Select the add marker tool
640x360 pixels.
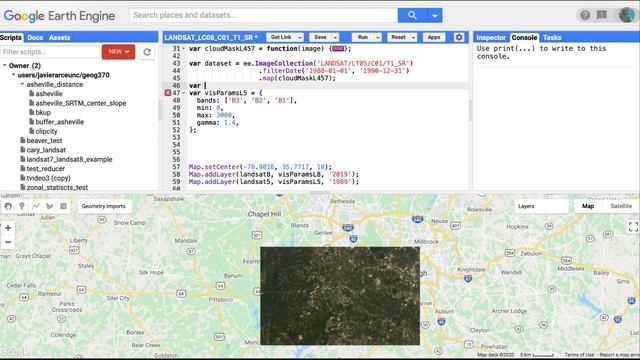pyautogui.click(x=22, y=206)
